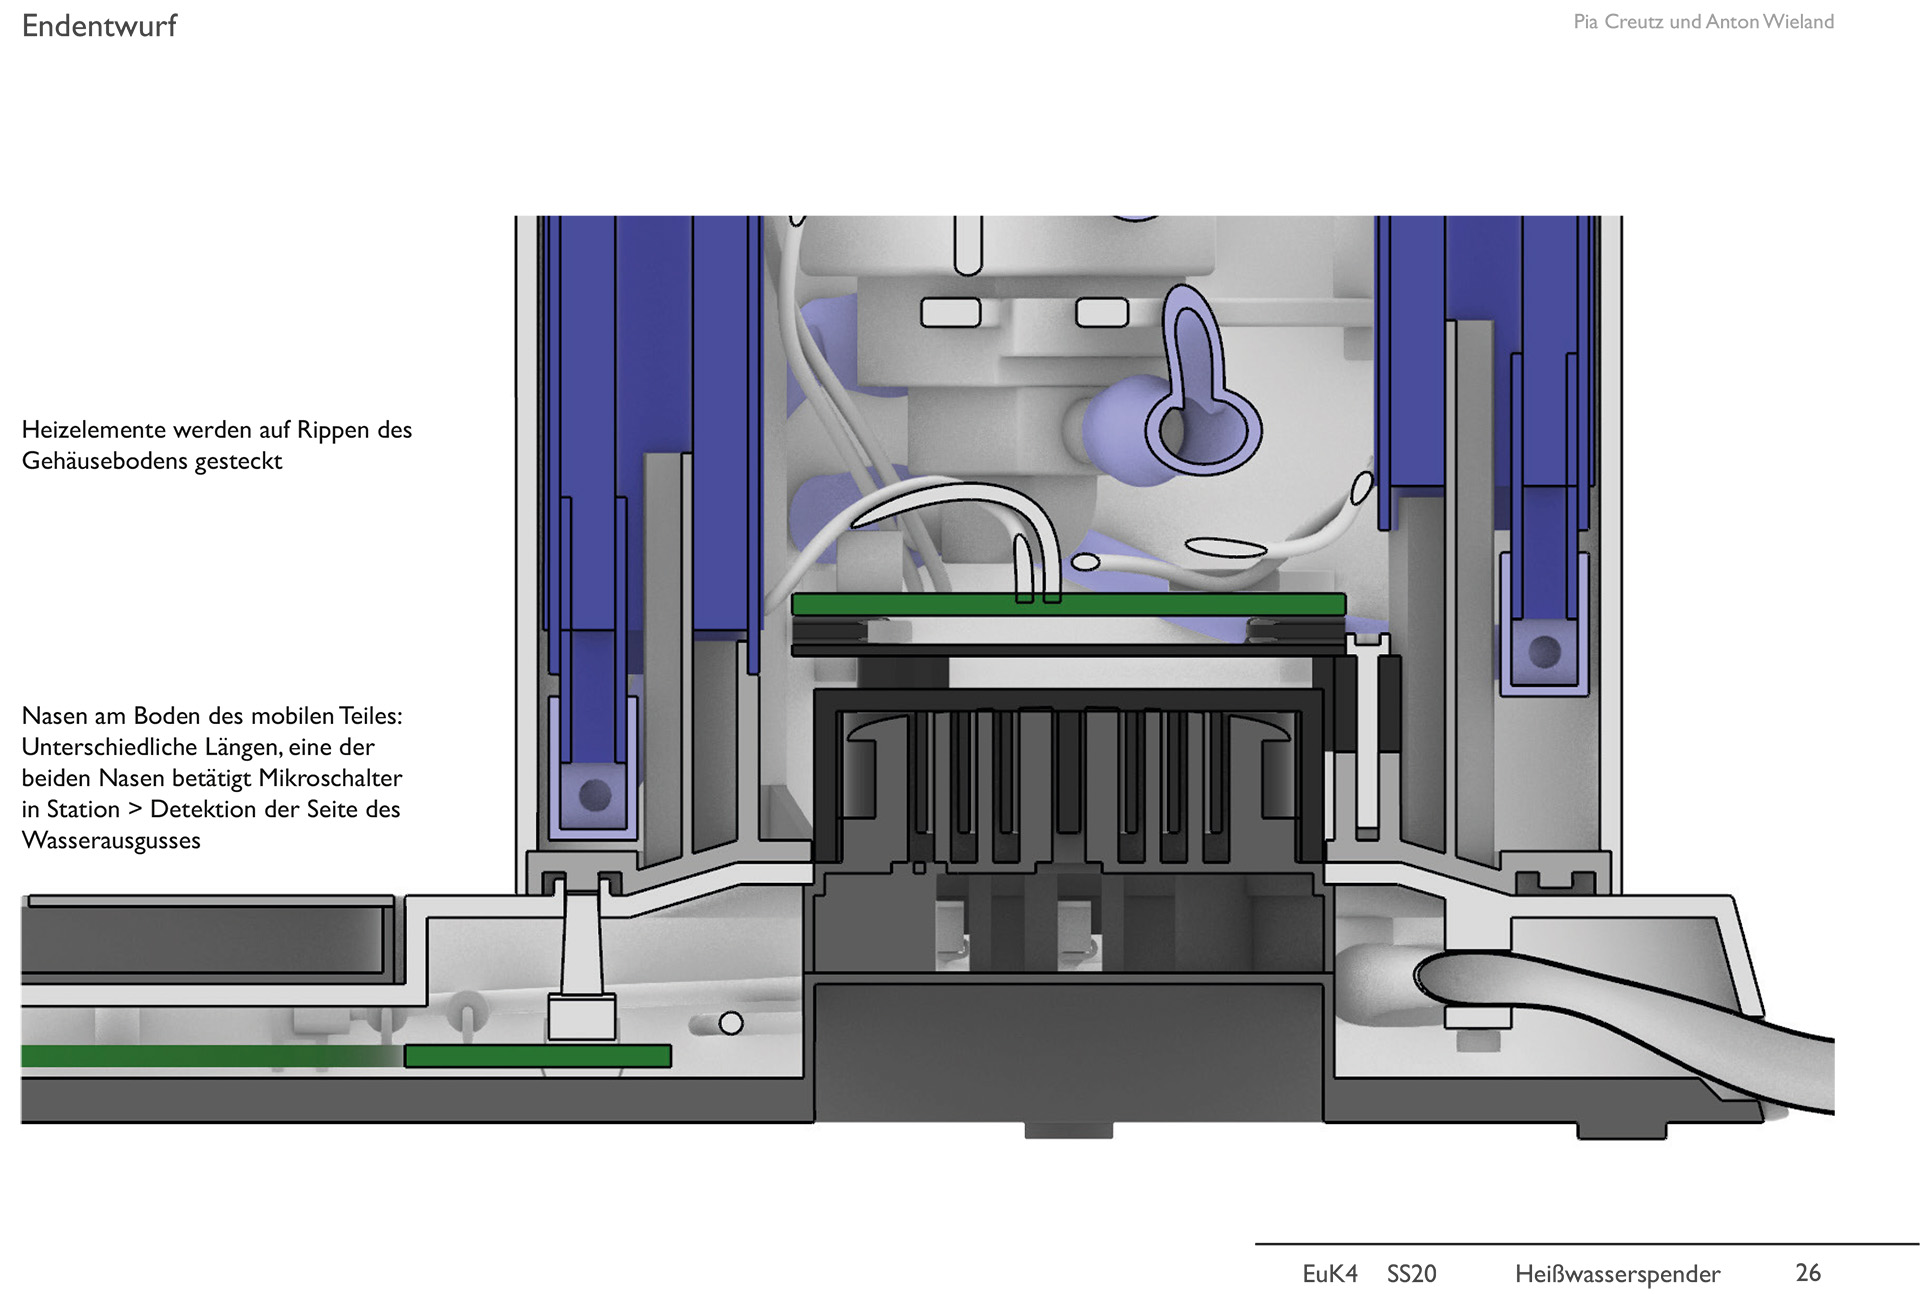Click the small outlined circle in the station base
Viewport: 1920px width, 1294px height.
pyautogui.click(x=731, y=1023)
